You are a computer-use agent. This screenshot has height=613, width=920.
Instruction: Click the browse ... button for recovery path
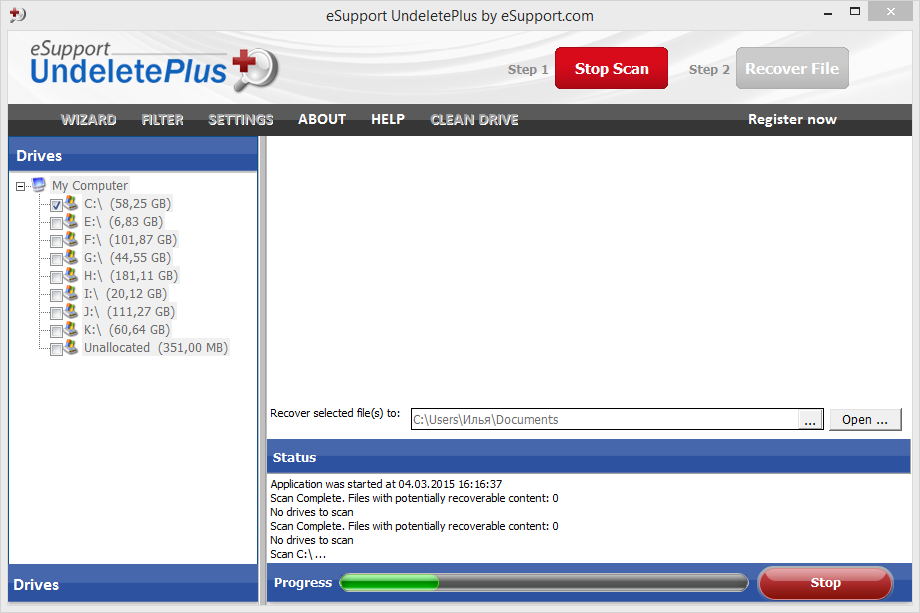pyautogui.click(x=810, y=420)
